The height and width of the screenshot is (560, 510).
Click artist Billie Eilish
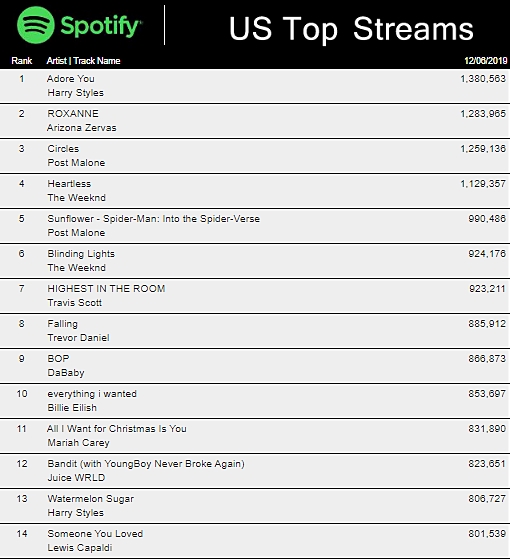click(x=72, y=408)
